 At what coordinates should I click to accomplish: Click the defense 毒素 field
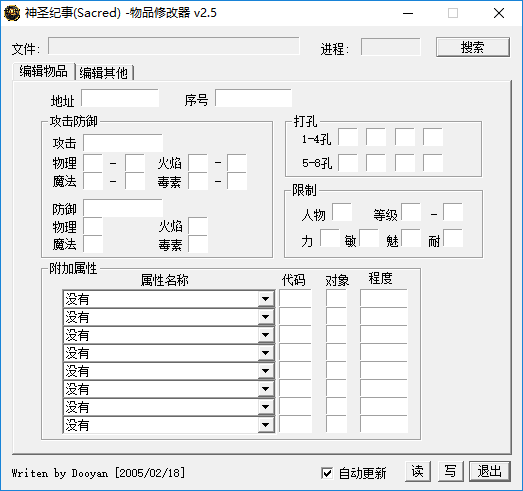point(198,244)
